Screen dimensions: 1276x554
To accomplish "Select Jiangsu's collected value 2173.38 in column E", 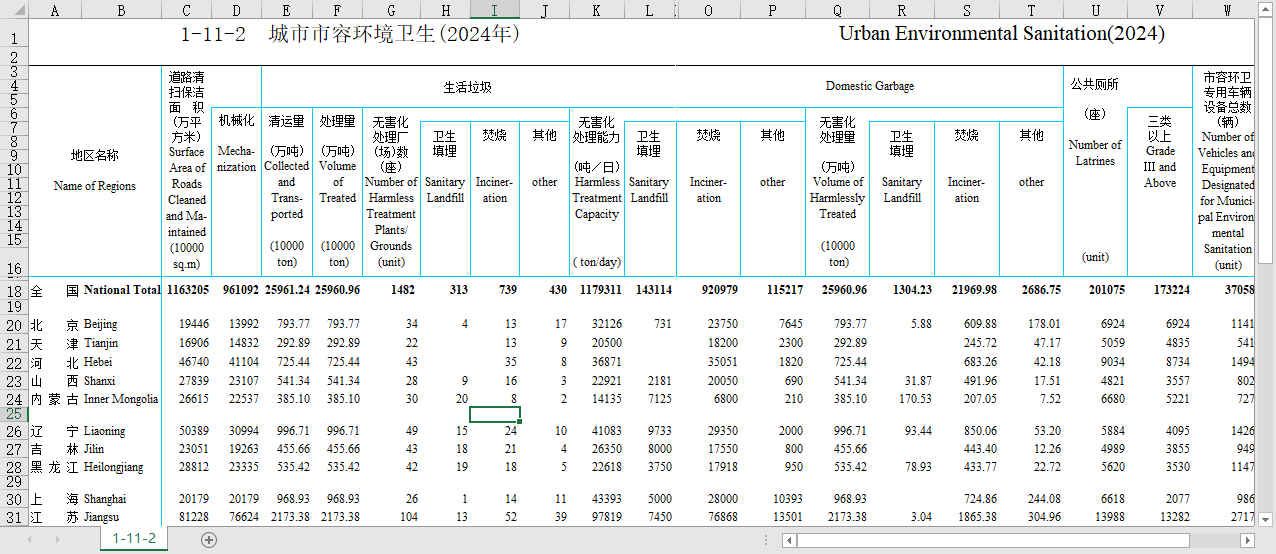I will 286,517.
